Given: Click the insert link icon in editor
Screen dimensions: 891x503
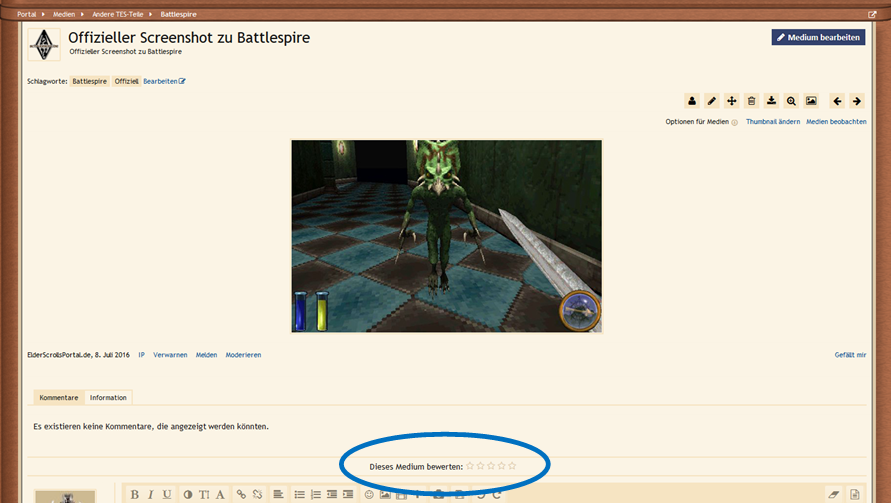Looking at the screenshot, I should click(242, 494).
